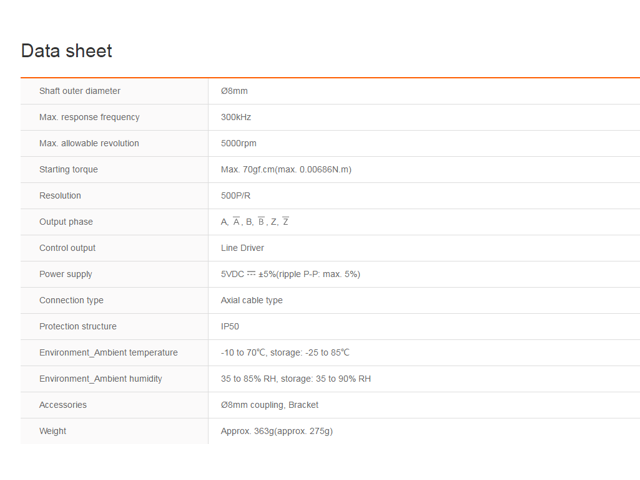640x480 pixels.
Task: Click the Environment_Ambient temperature label
Action: pyautogui.click(x=109, y=352)
